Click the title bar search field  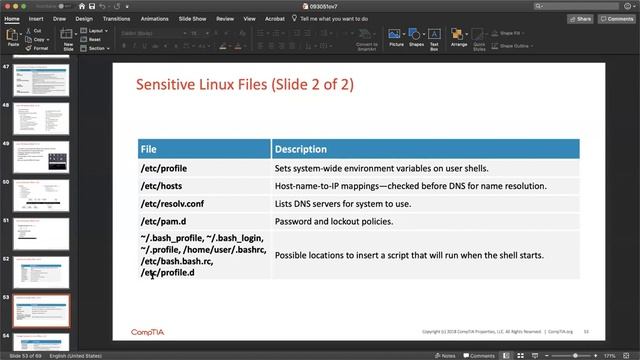(x=576, y=6)
